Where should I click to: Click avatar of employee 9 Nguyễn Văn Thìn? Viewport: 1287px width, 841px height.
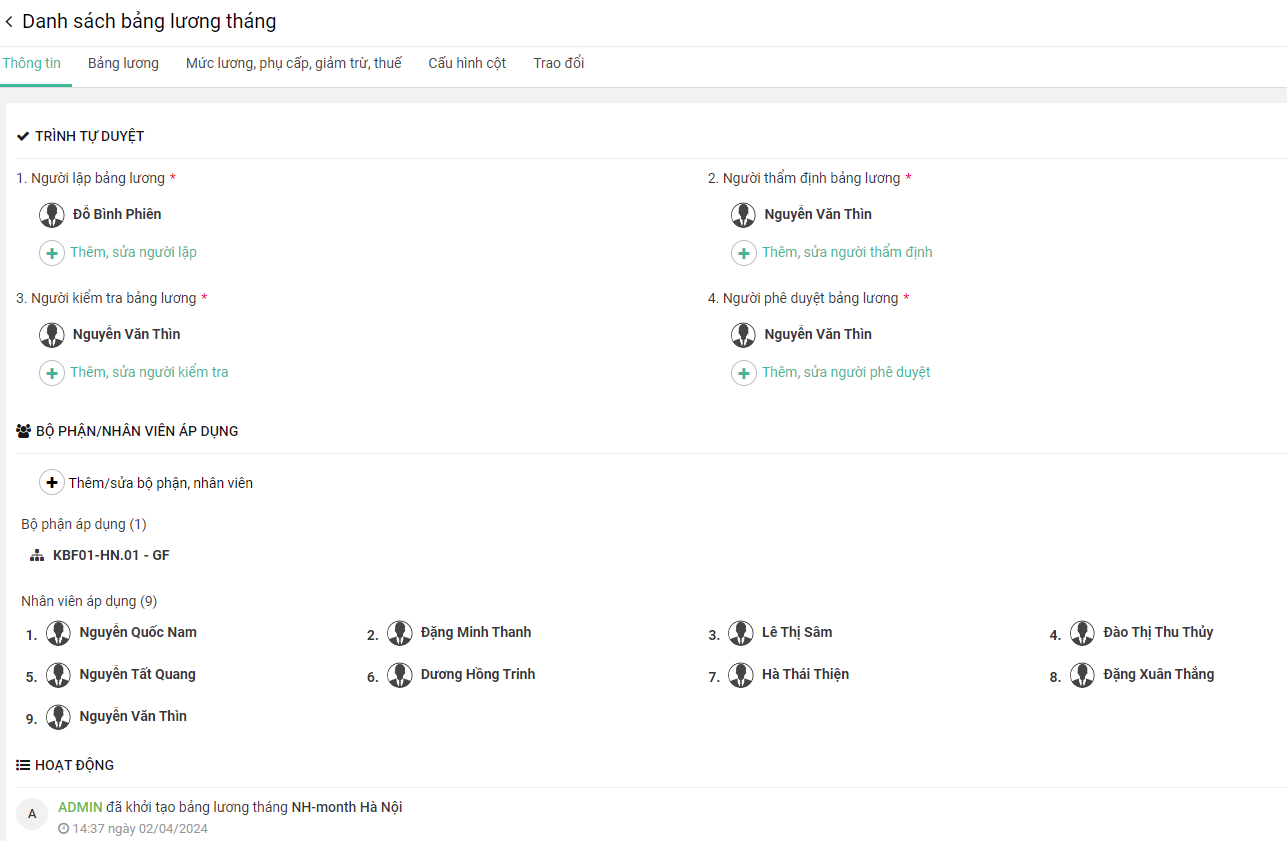click(59, 717)
